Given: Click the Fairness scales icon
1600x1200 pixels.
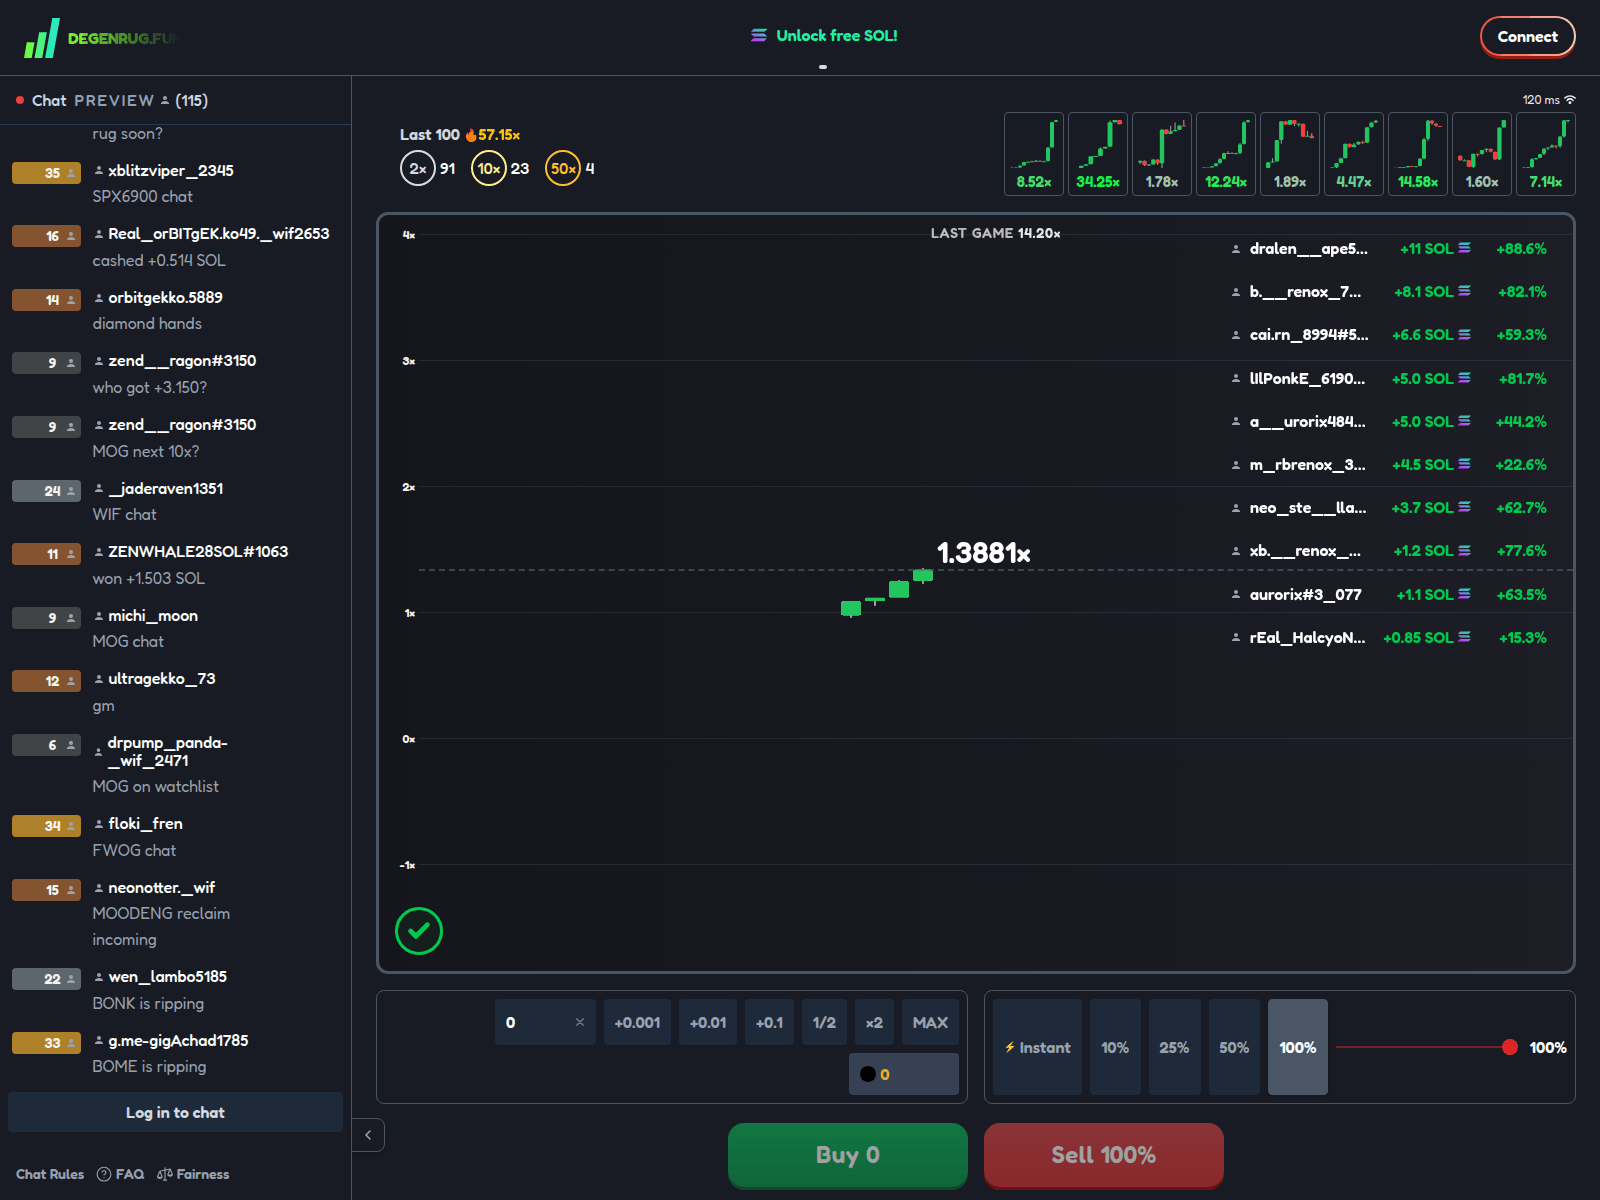Looking at the screenshot, I should pos(165,1174).
